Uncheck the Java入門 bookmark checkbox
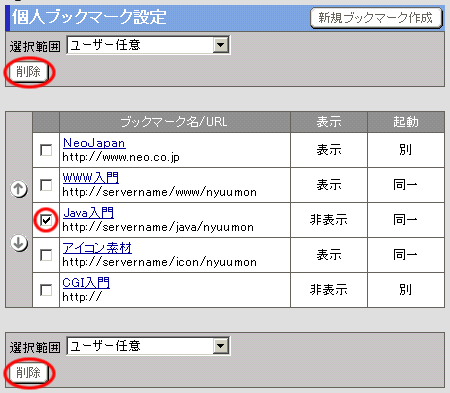 [46, 220]
